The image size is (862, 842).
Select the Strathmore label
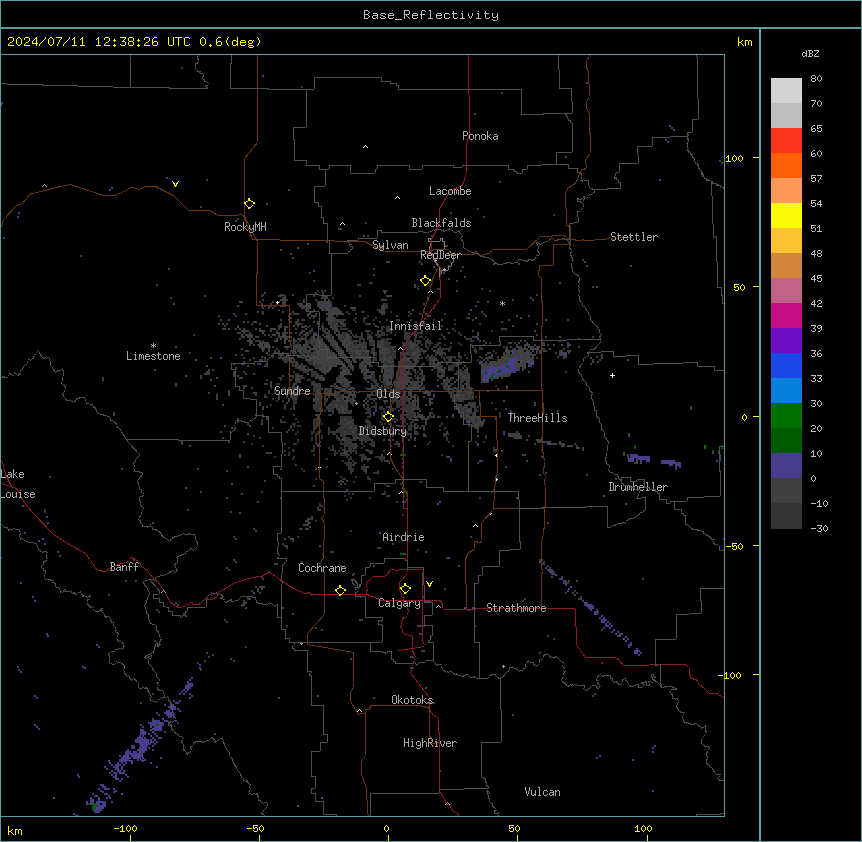pyautogui.click(x=516, y=608)
